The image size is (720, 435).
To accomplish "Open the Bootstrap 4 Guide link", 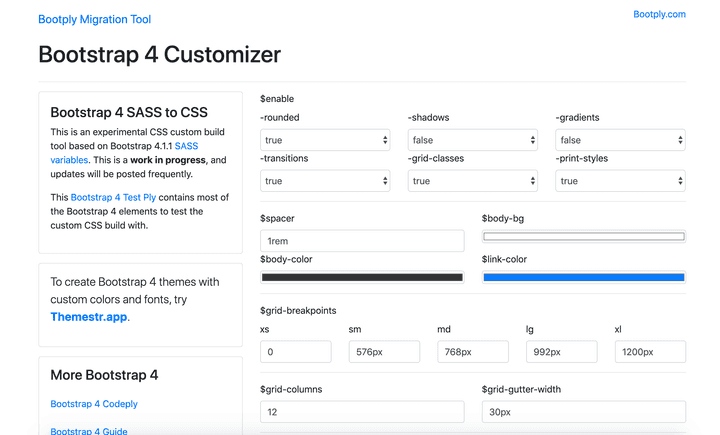I will (89, 431).
